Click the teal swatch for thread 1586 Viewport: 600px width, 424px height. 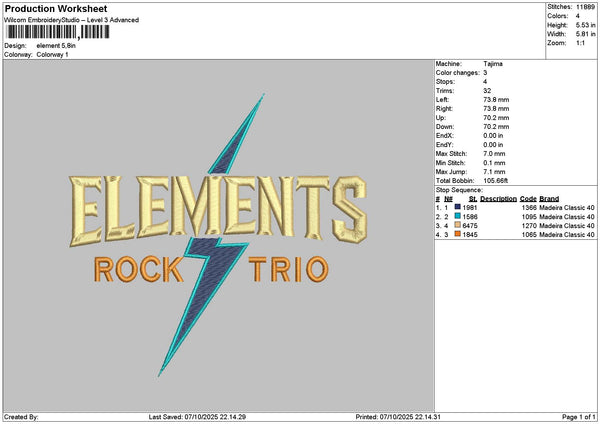[457, 215]
